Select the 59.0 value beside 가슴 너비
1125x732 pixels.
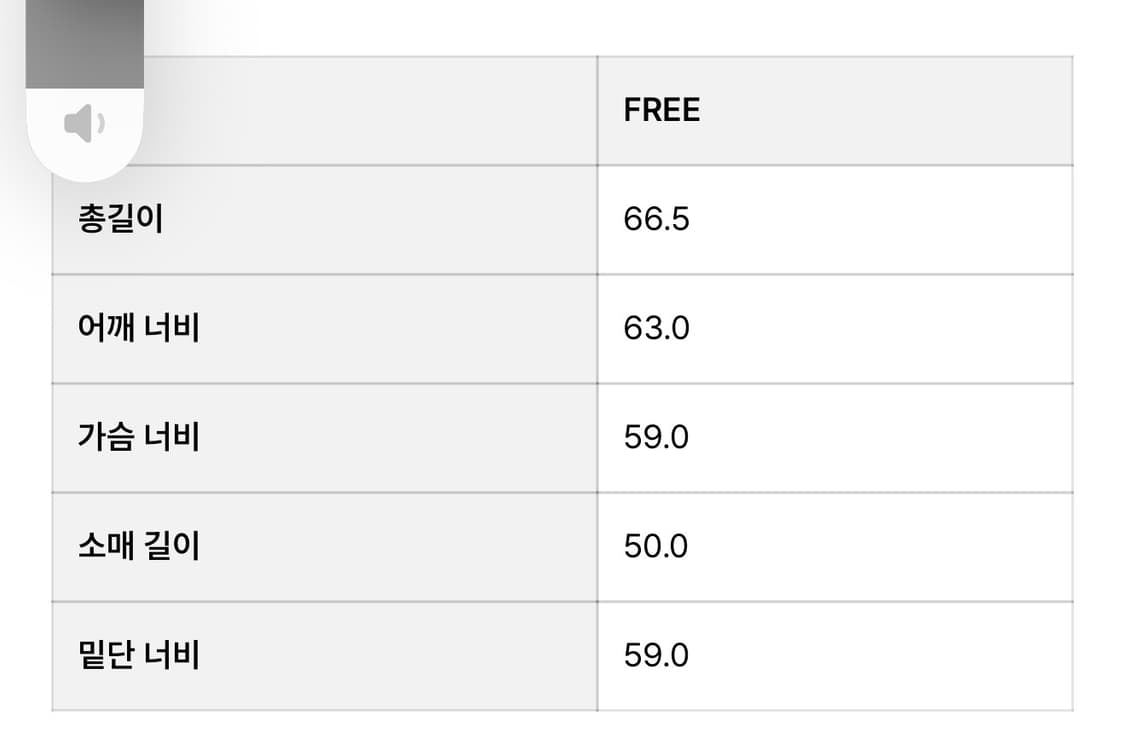coord(656,437)
